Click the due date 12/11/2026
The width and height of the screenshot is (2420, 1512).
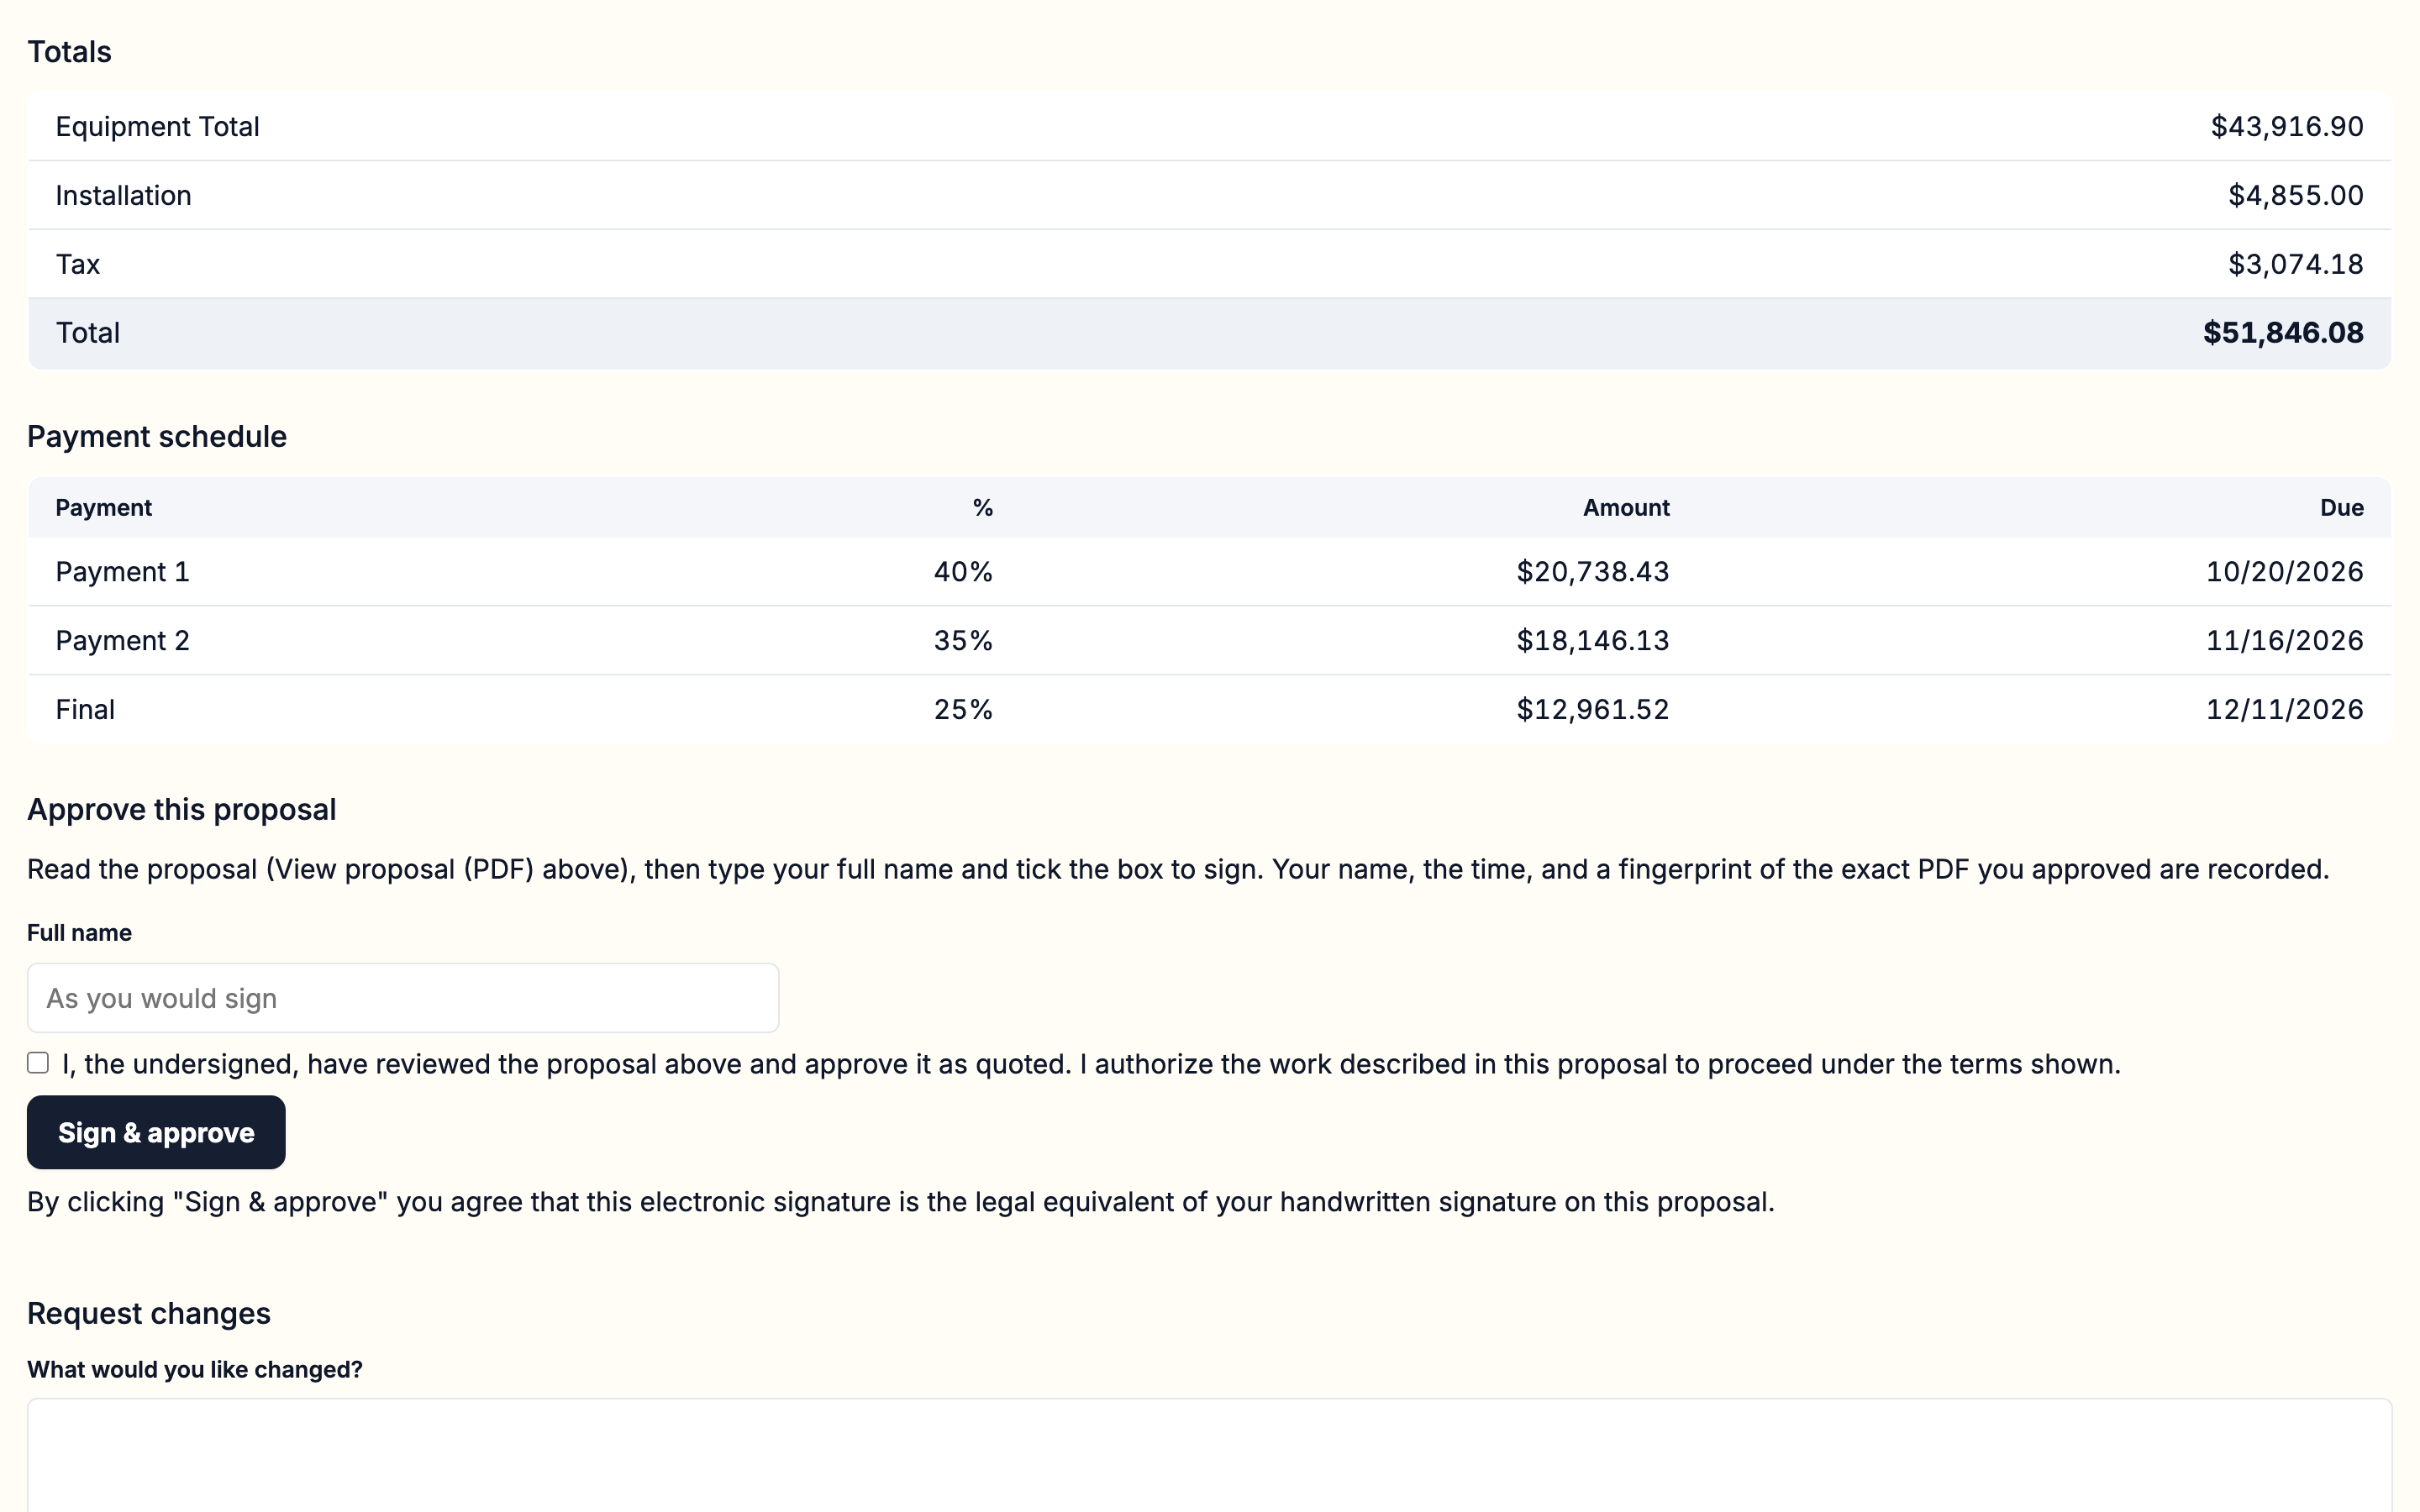point(2285,710)
